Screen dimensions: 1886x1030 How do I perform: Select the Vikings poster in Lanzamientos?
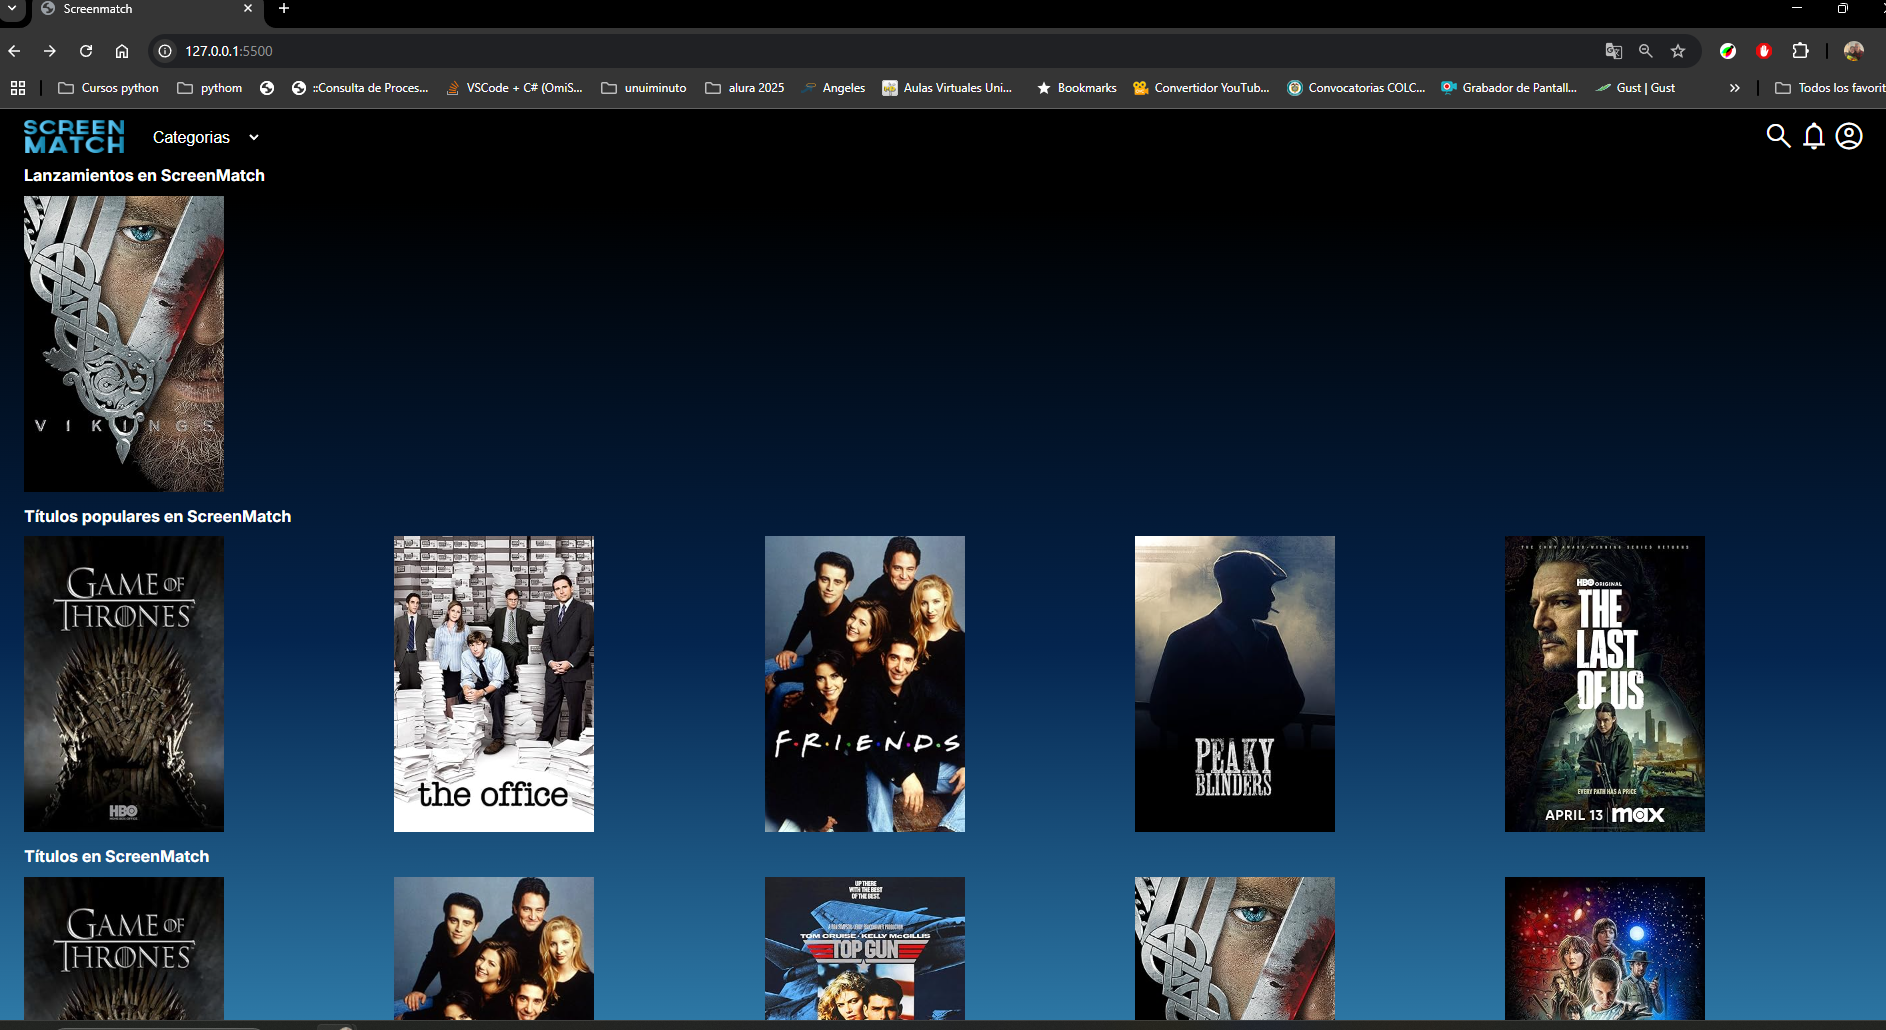124,344
